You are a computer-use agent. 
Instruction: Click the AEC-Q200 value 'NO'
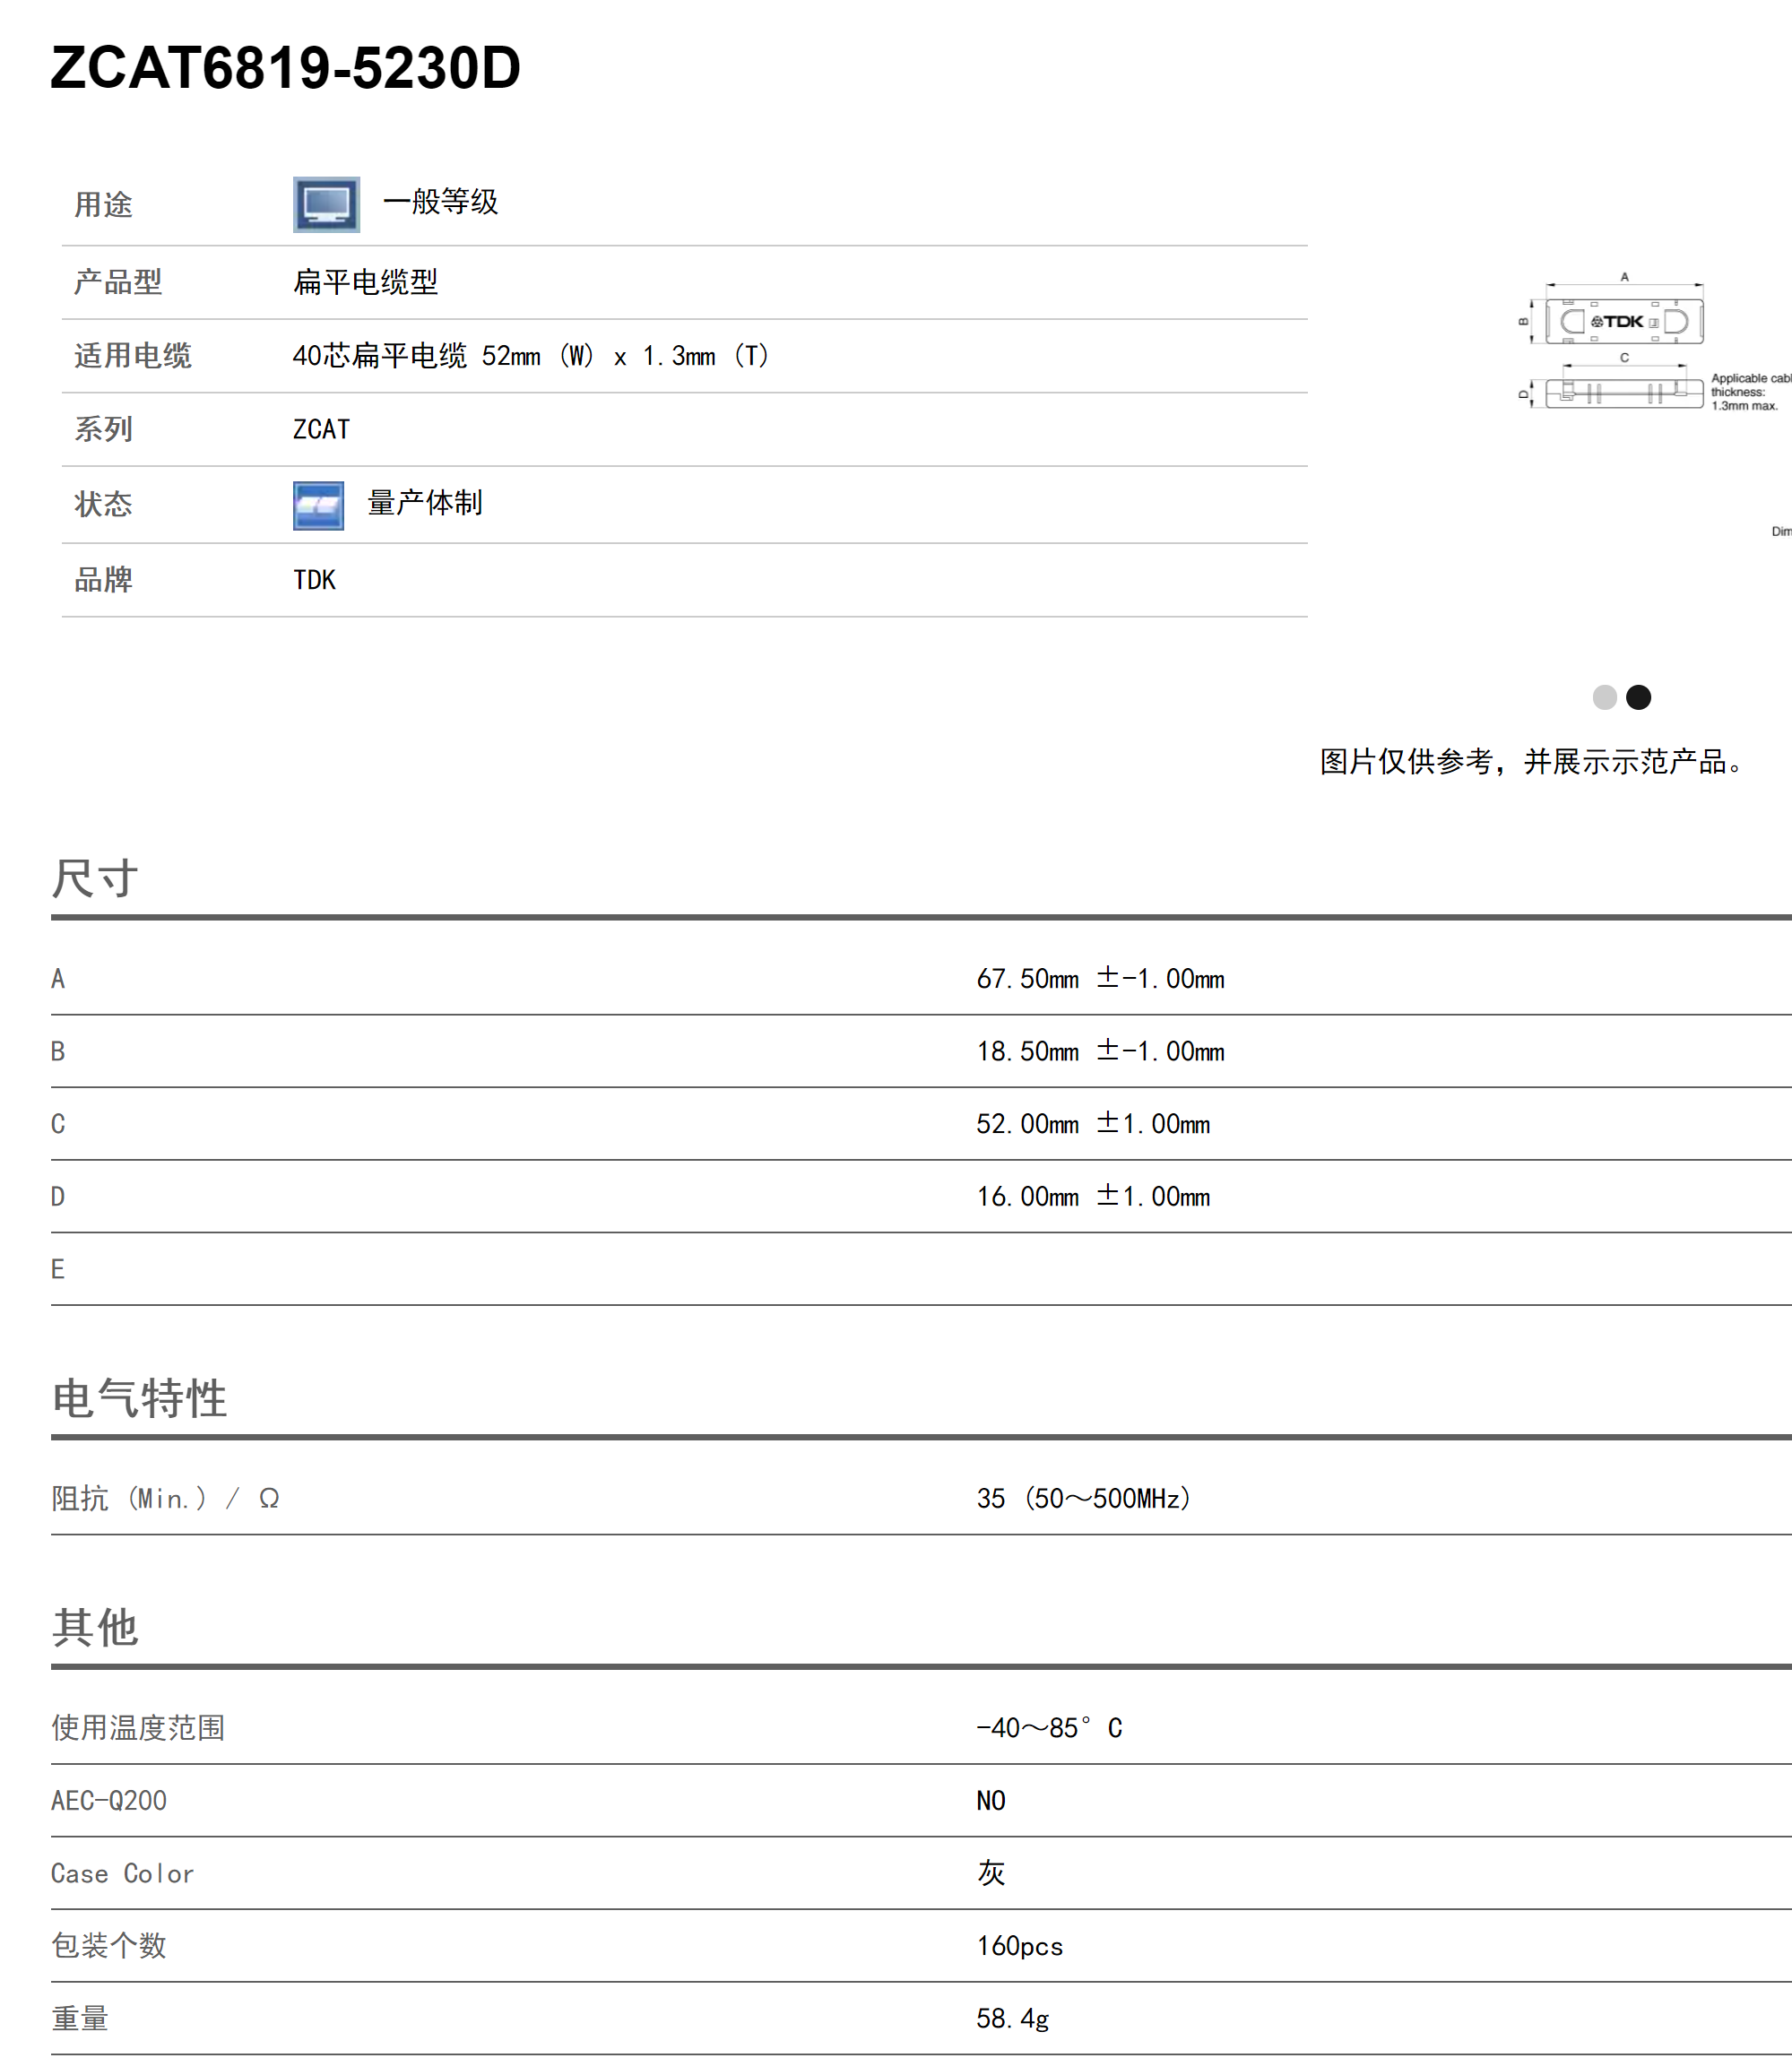tap(991, 1800)
